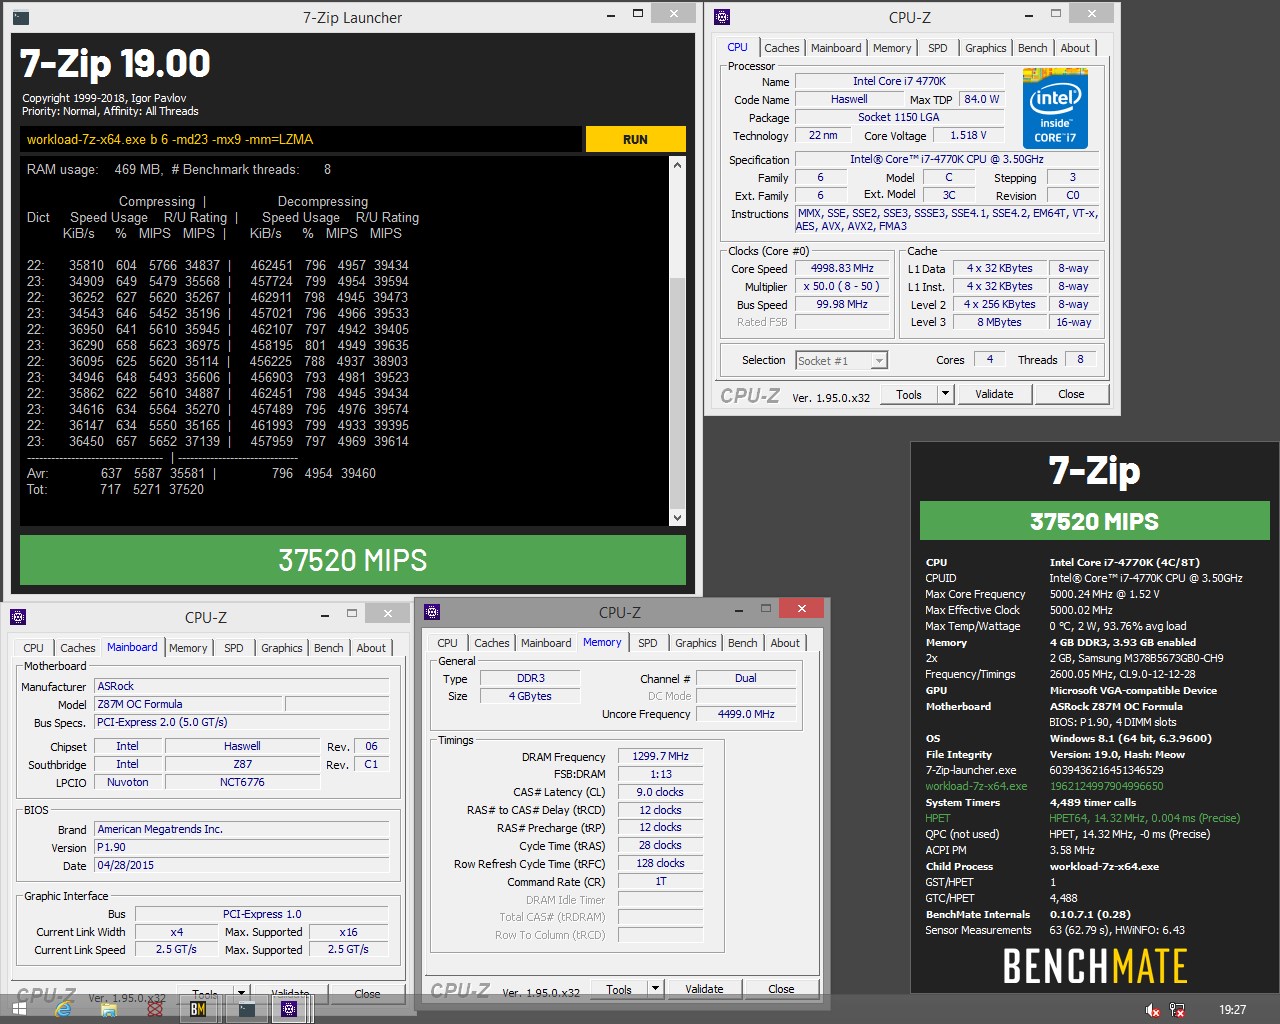Select CPU tab in the Mainboard CPU-Z window
The height and width of the screenshot is (1024, 1280).
33,648
